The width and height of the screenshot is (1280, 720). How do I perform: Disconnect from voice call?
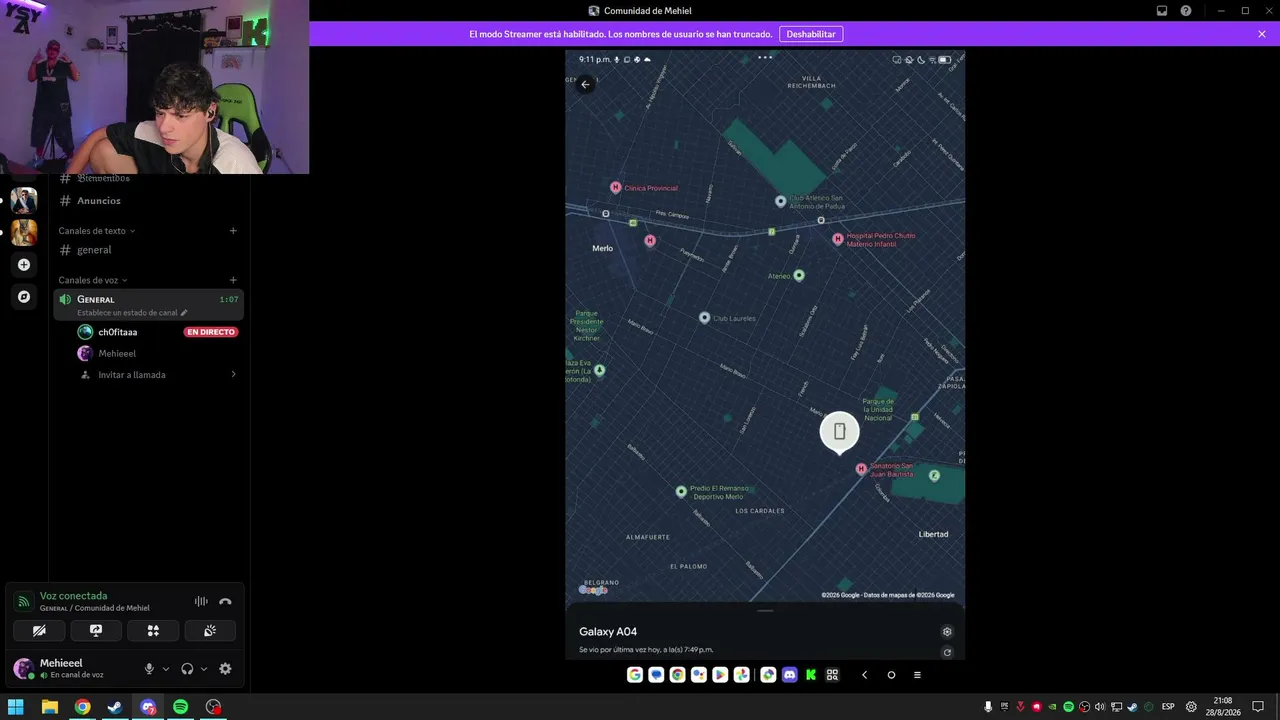225,601
